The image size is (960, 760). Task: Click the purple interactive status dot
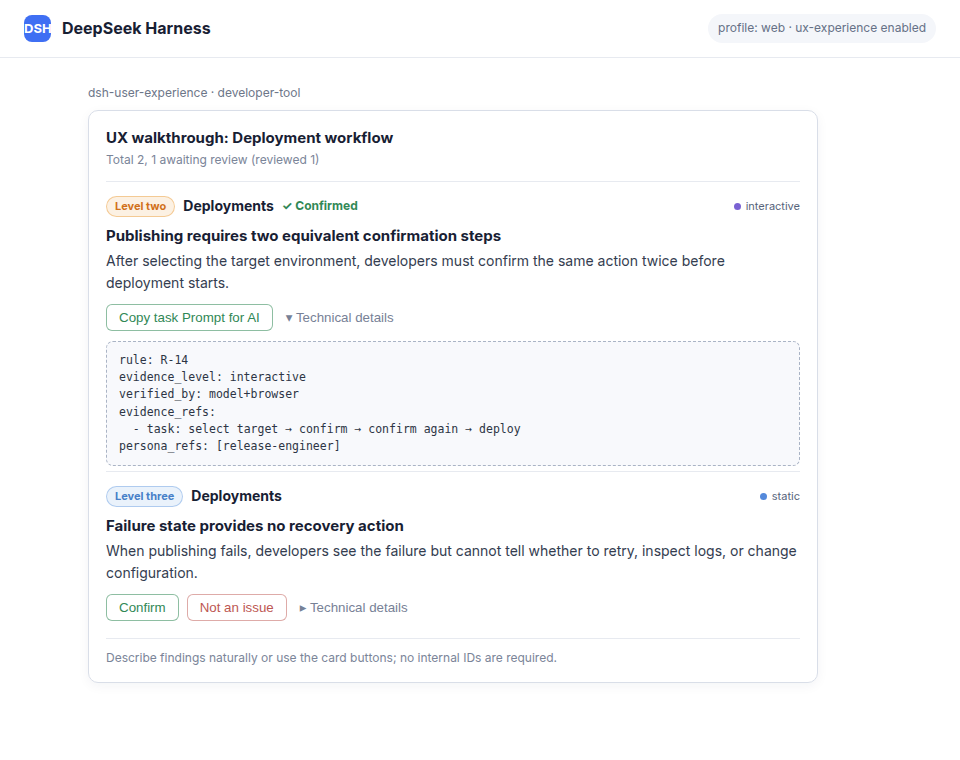[737, 206]
